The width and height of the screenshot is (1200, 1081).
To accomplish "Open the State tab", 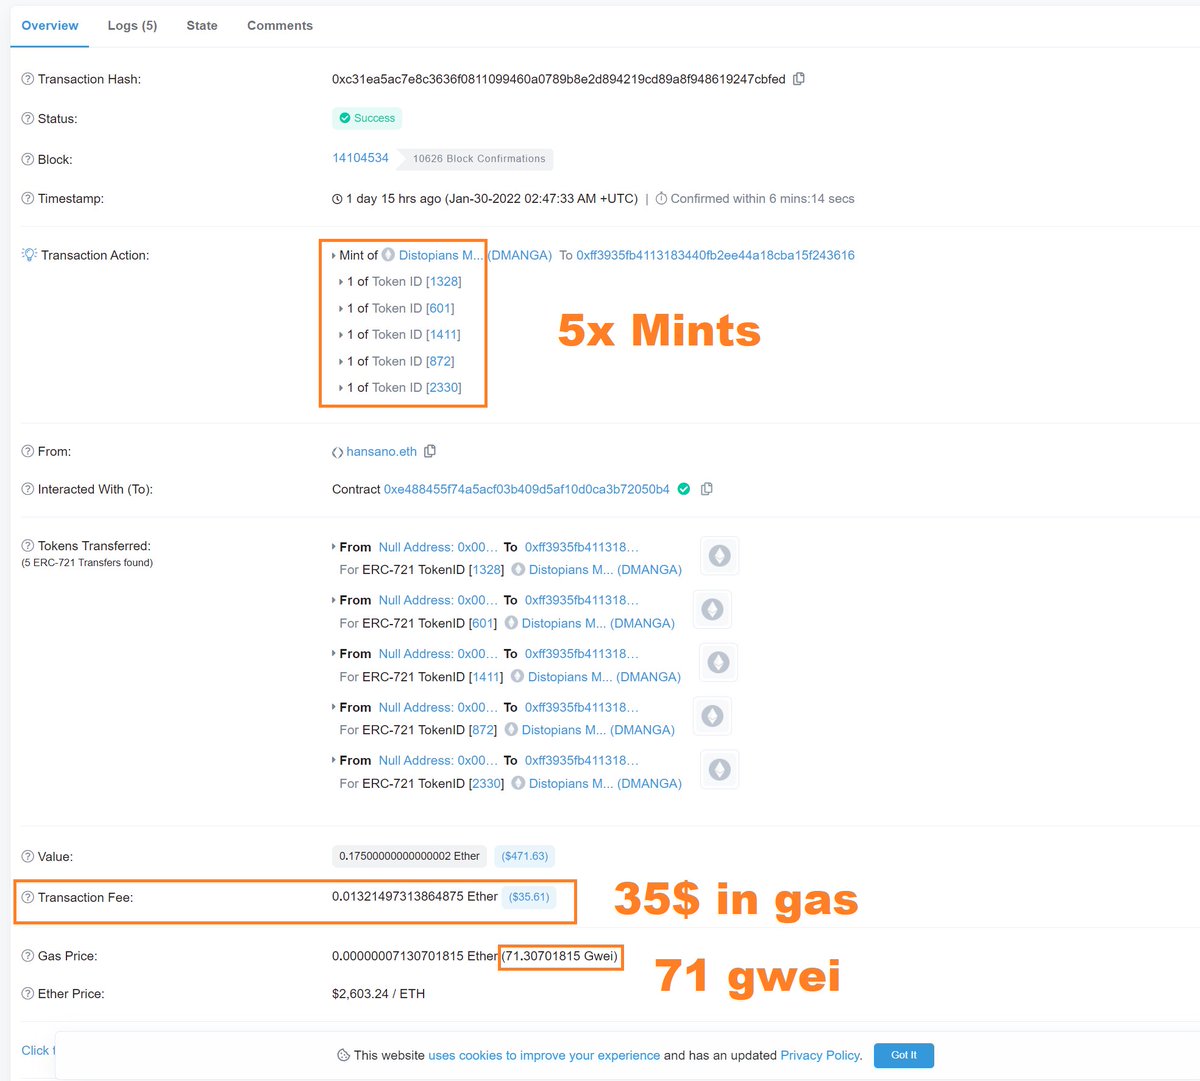I will click(x=202, y=25).
